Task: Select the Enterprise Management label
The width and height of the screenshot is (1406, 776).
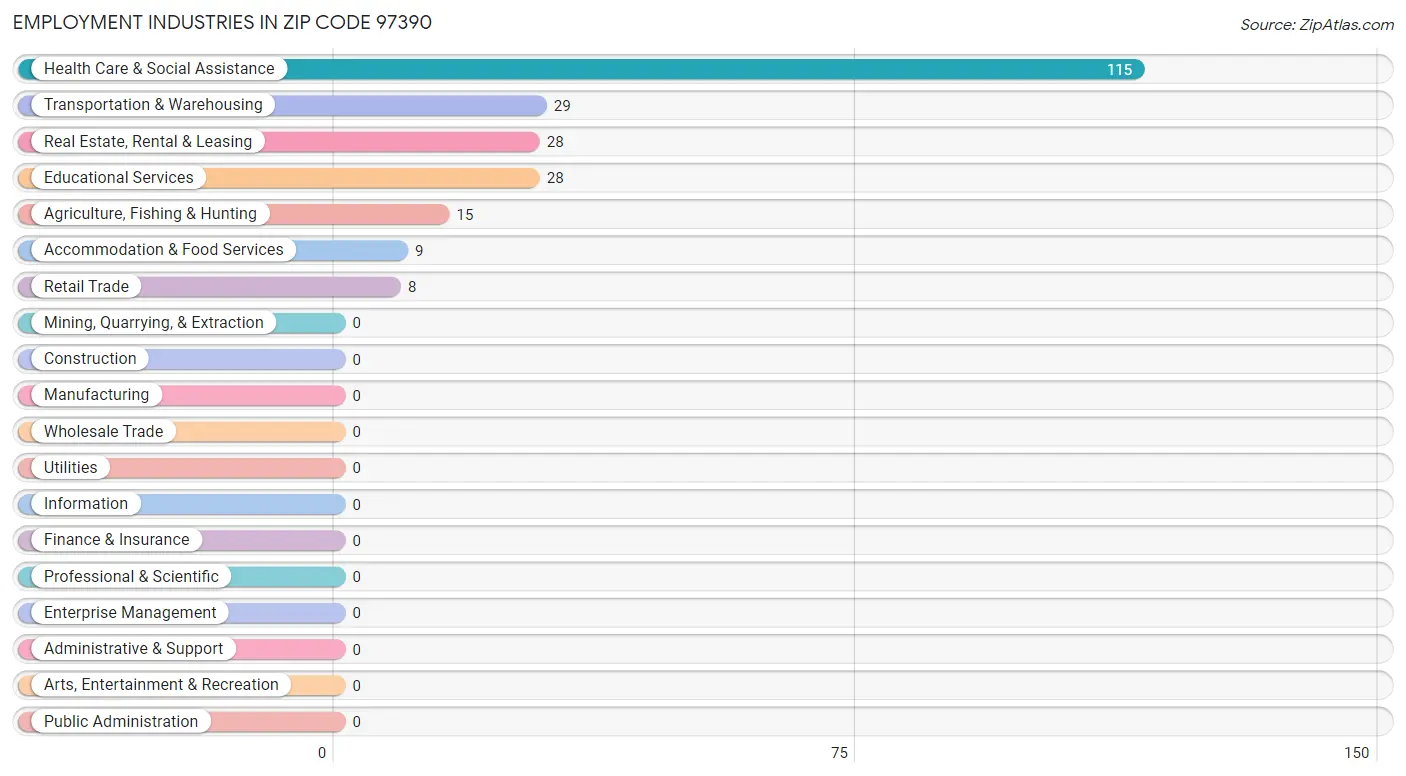Action: (x=130, y=613)
